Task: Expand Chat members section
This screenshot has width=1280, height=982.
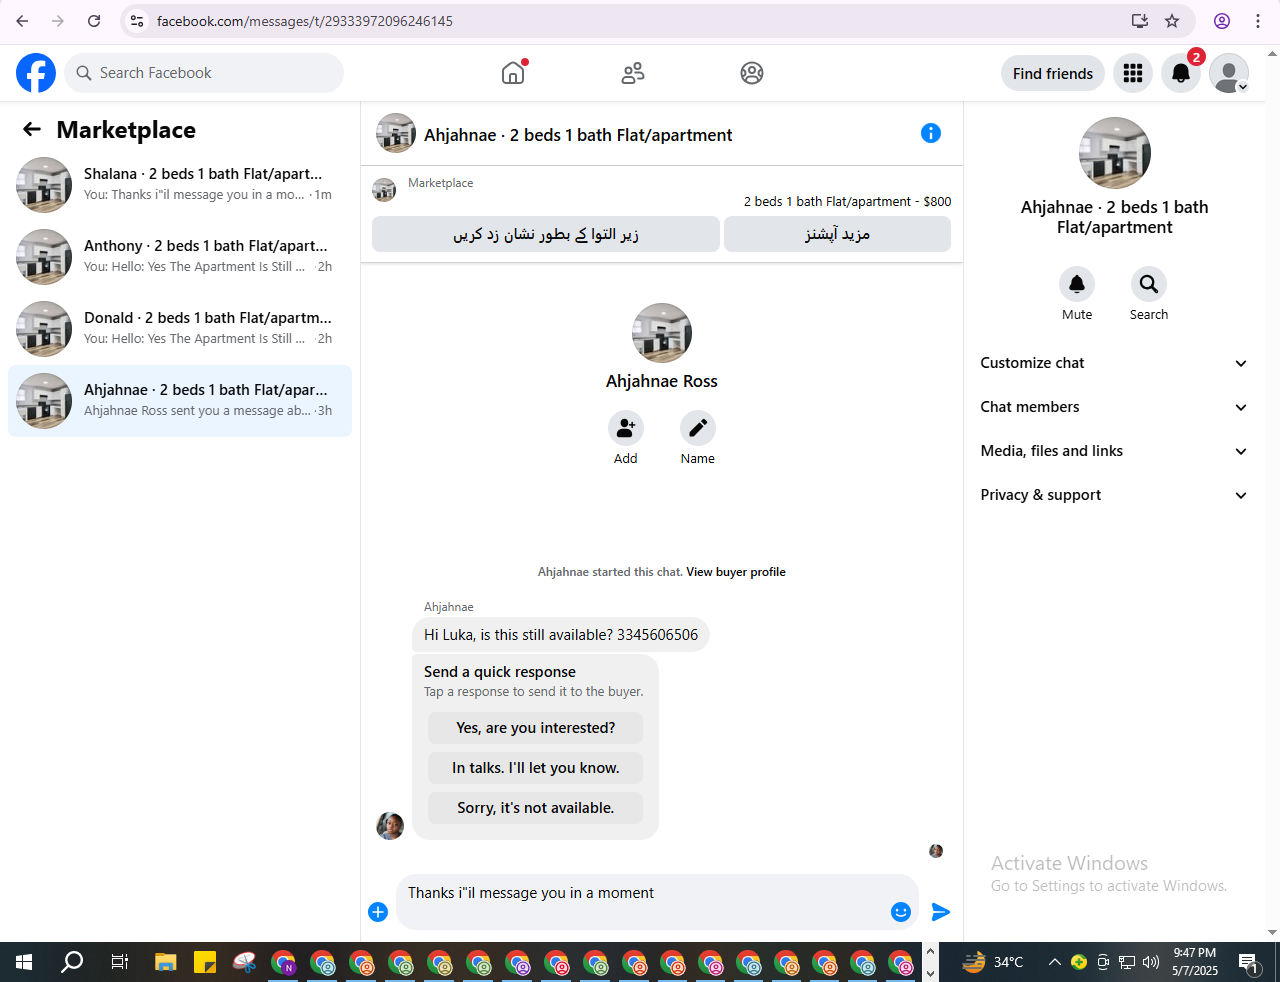Action: (x=1115, y=407)
